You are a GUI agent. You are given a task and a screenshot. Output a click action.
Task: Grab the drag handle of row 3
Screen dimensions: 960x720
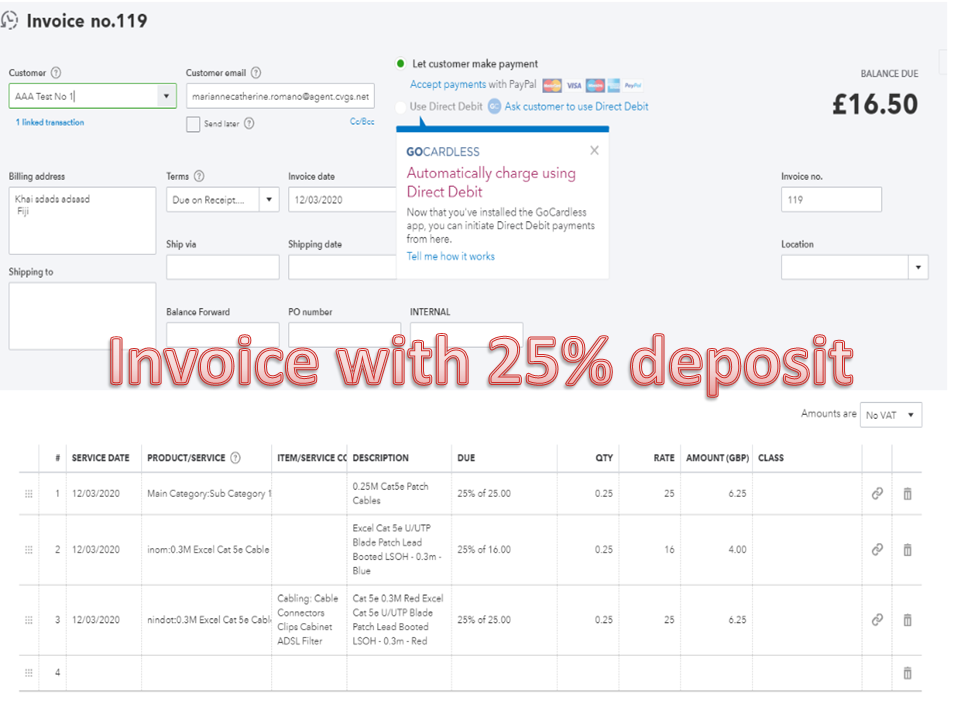[x=29, y=620]
